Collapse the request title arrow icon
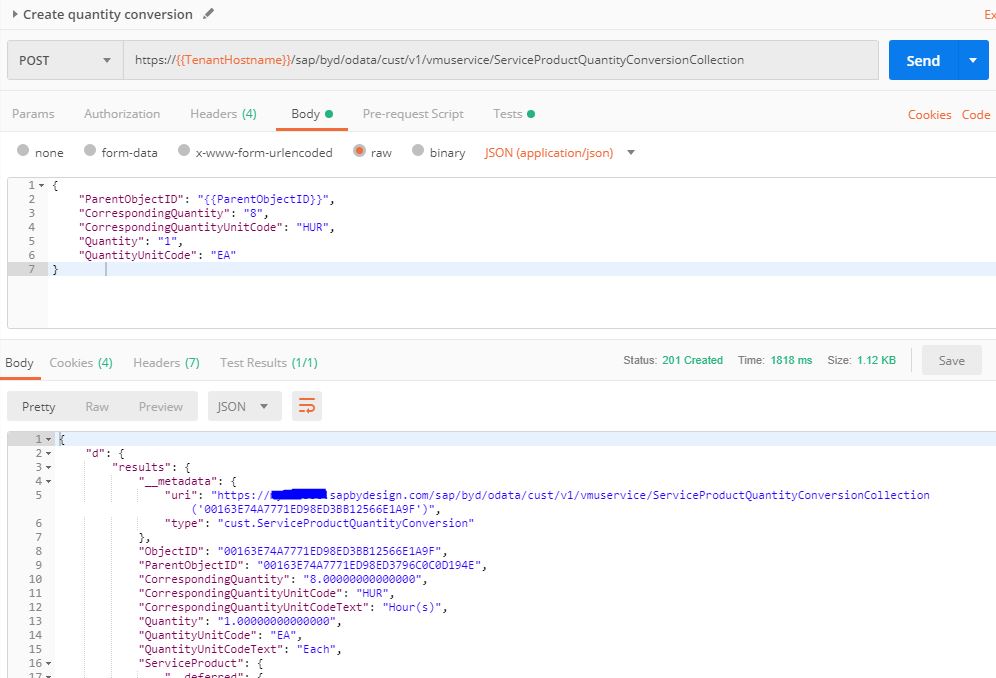Viewport: 996px width, 678px height. point(15,14)
